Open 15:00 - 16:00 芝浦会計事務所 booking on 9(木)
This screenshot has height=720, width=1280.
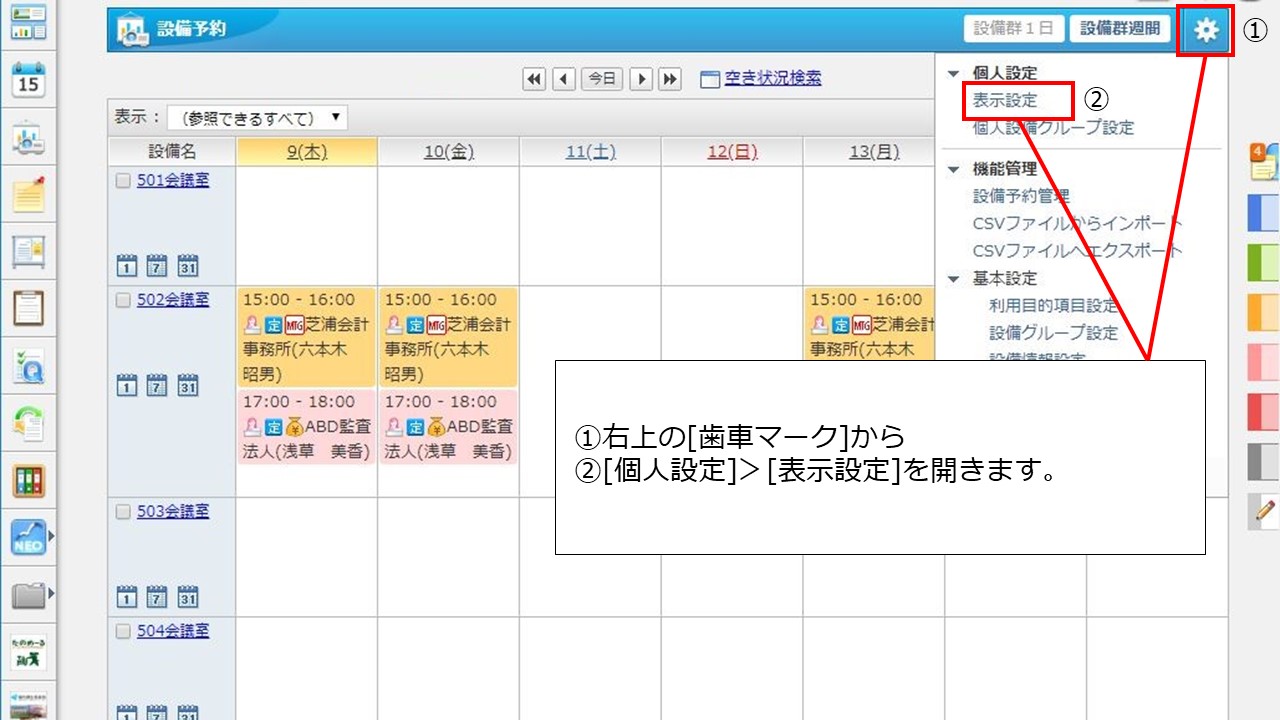(x=307, y=337)
